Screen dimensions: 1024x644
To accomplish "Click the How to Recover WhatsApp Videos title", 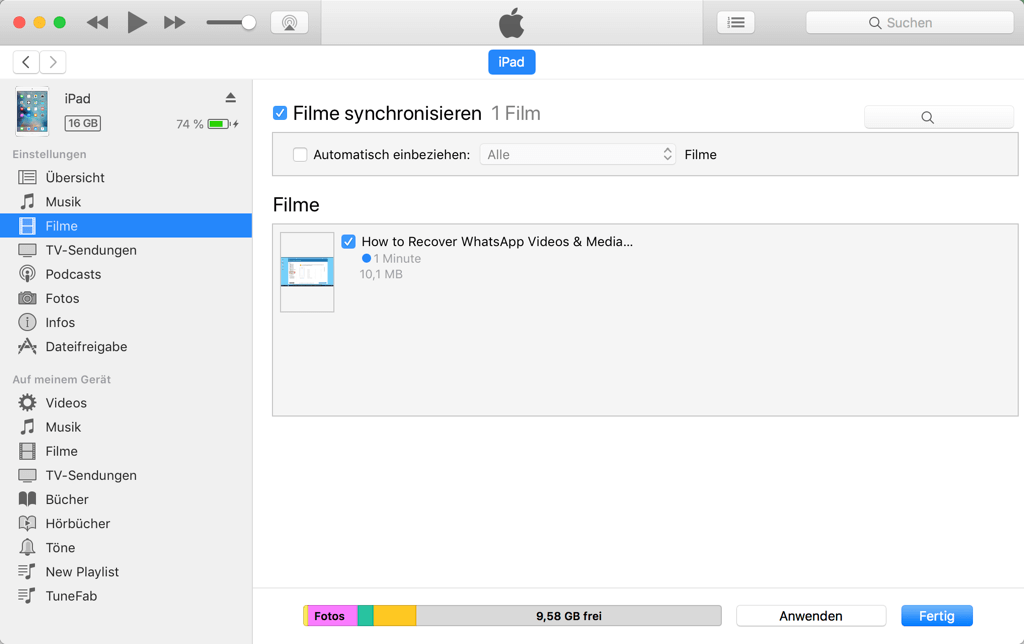I will (x=497, y=242).
